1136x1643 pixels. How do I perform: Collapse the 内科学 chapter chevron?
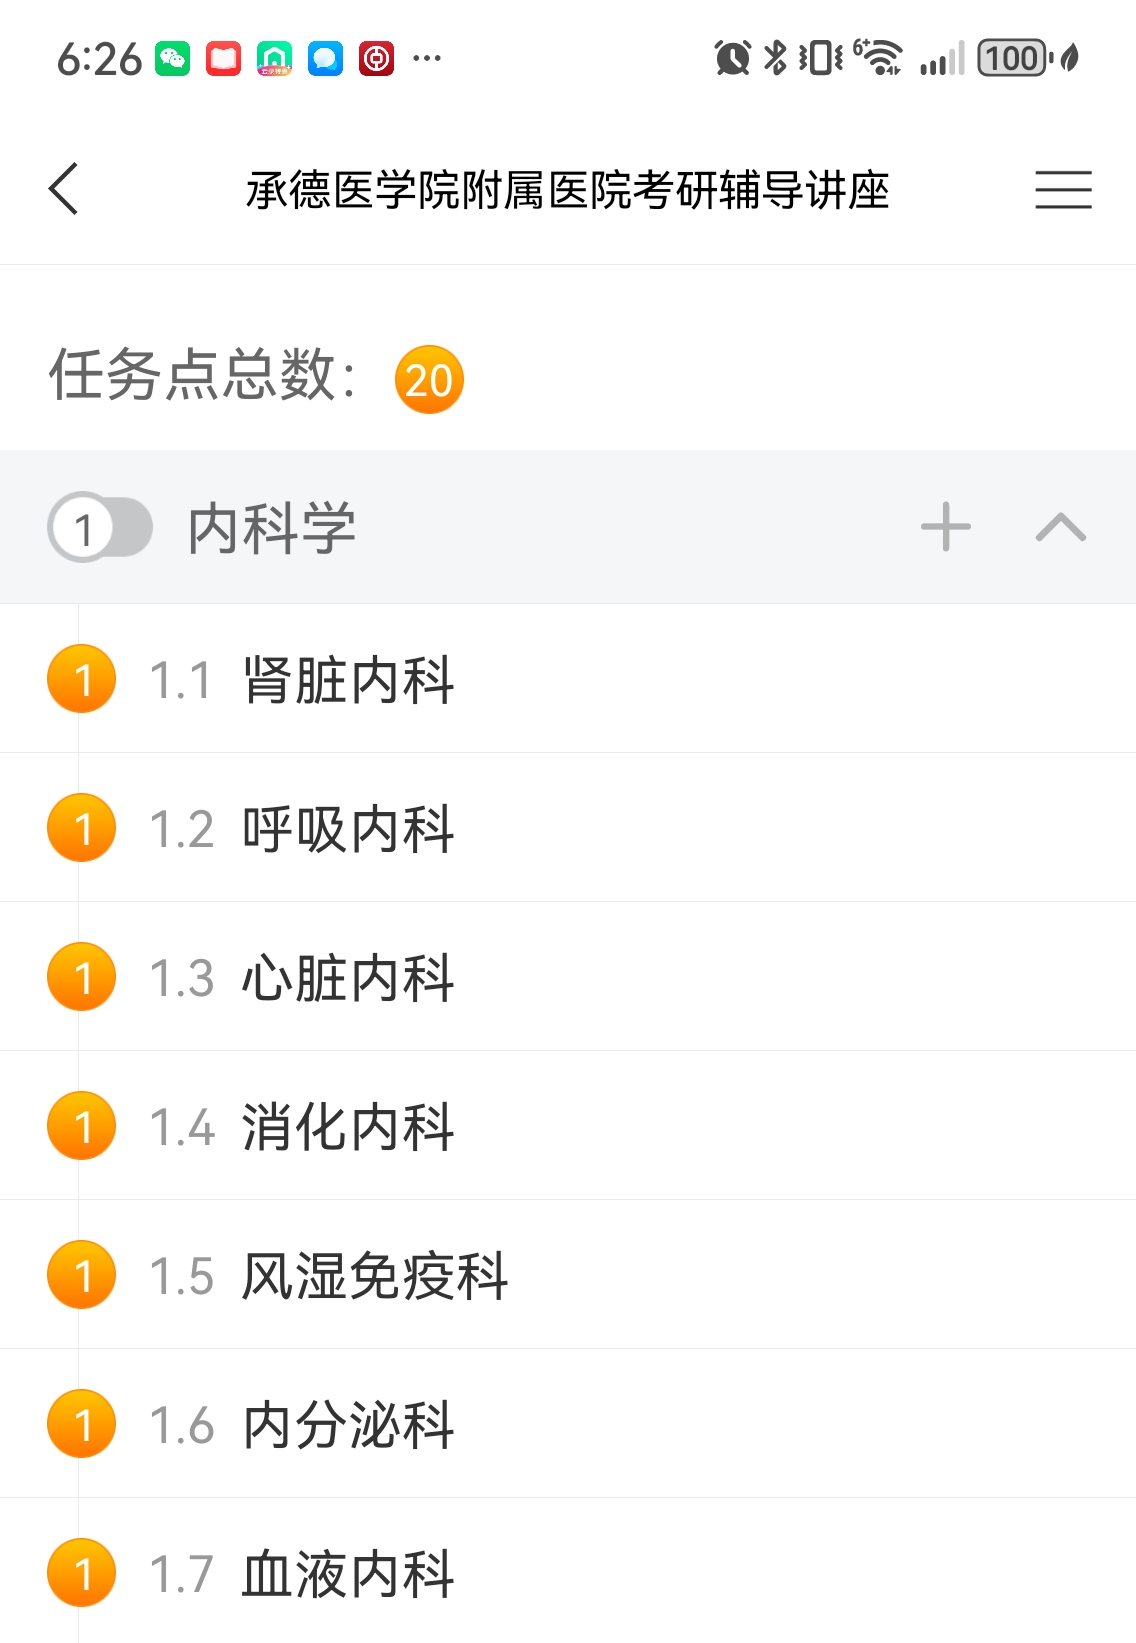[x=1061, y=527]
